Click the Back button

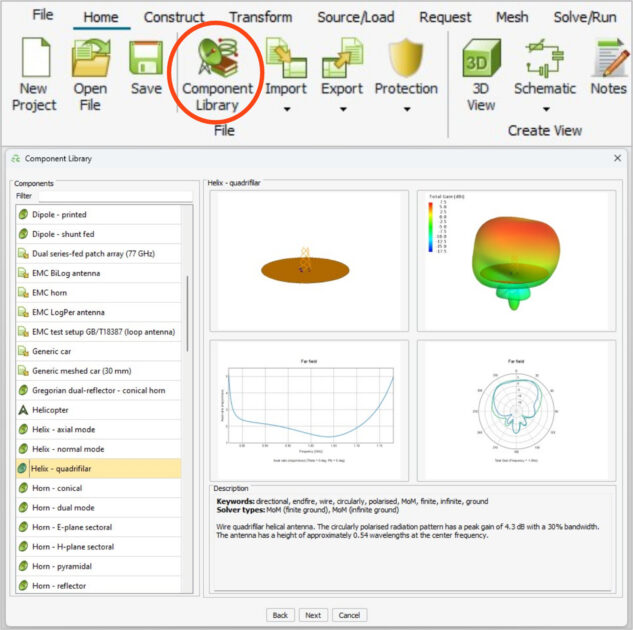pyautogui.click(x=280, y=615)
